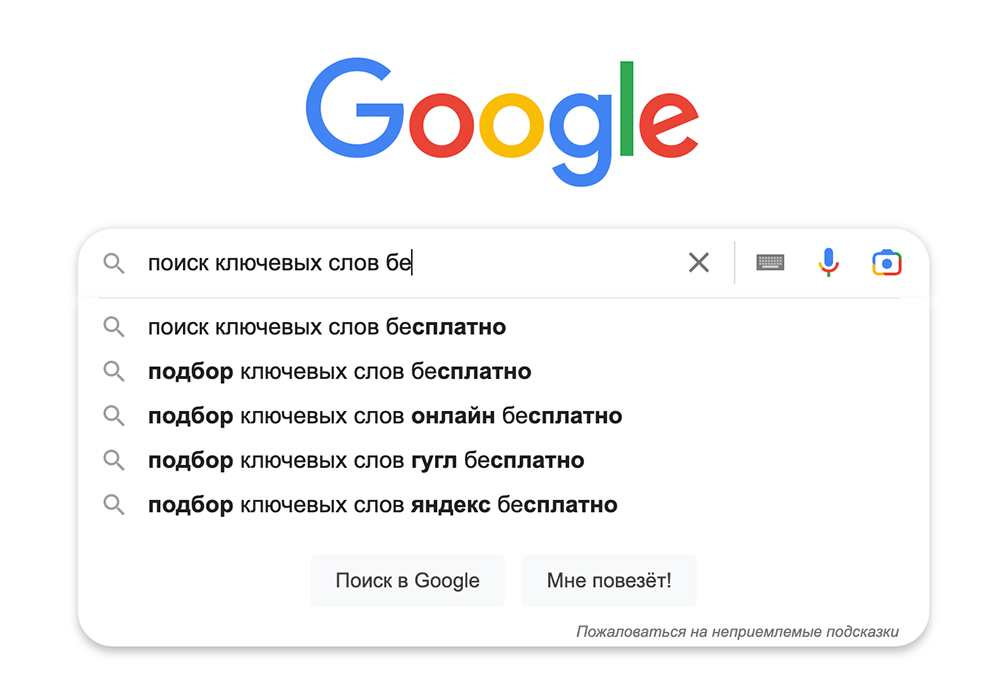
Task: Click magnifier icon beside 'онлайн бесплатно' suggestion
Action: [114, 416]
